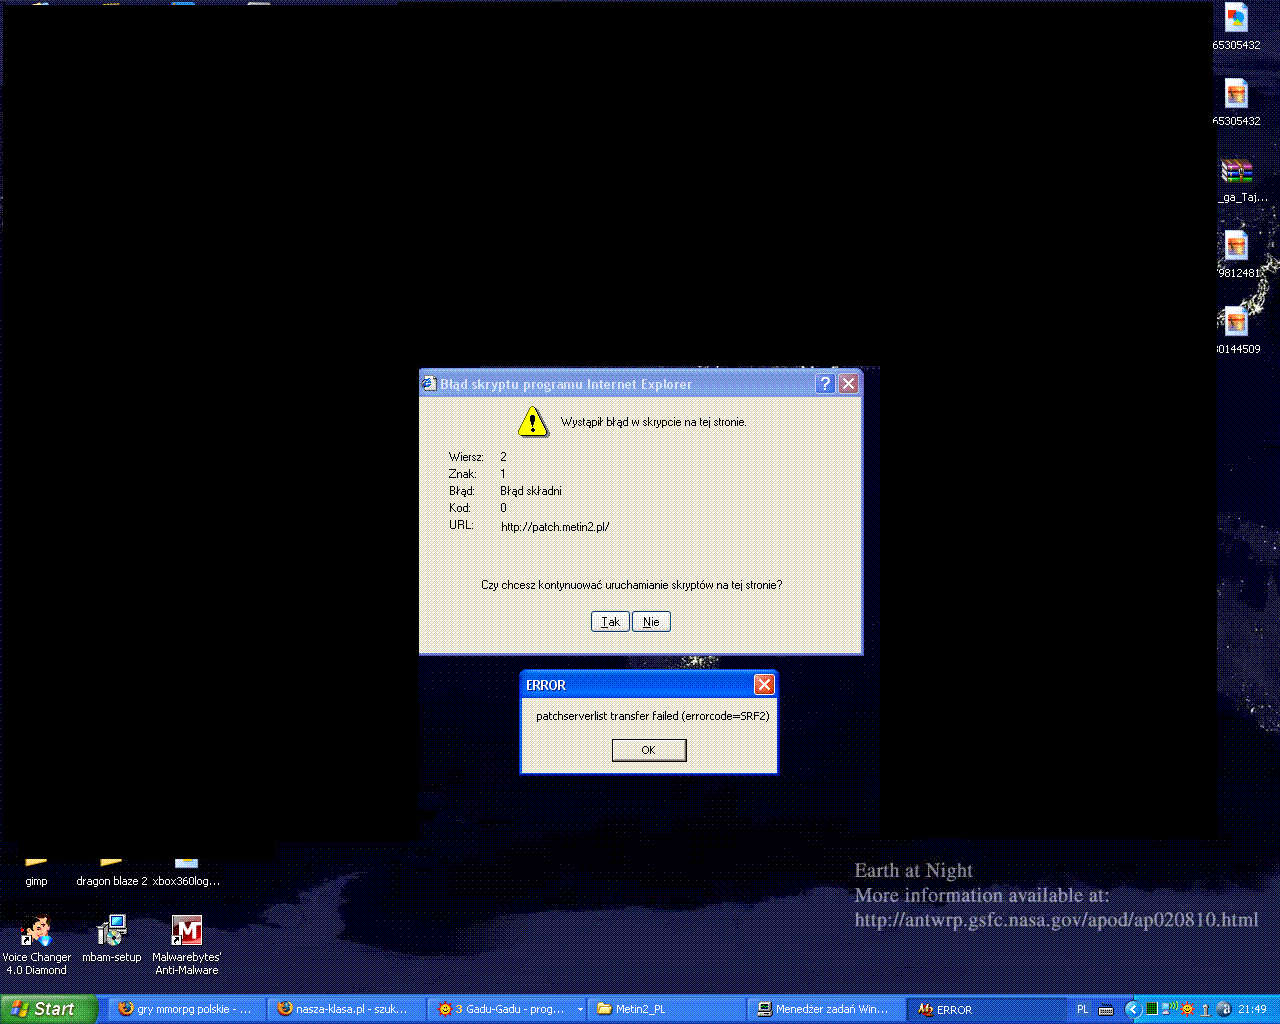1280x1024 pixels.
Task: Click the system clock showing 21:49
Action: [x=1252, y=1009]
